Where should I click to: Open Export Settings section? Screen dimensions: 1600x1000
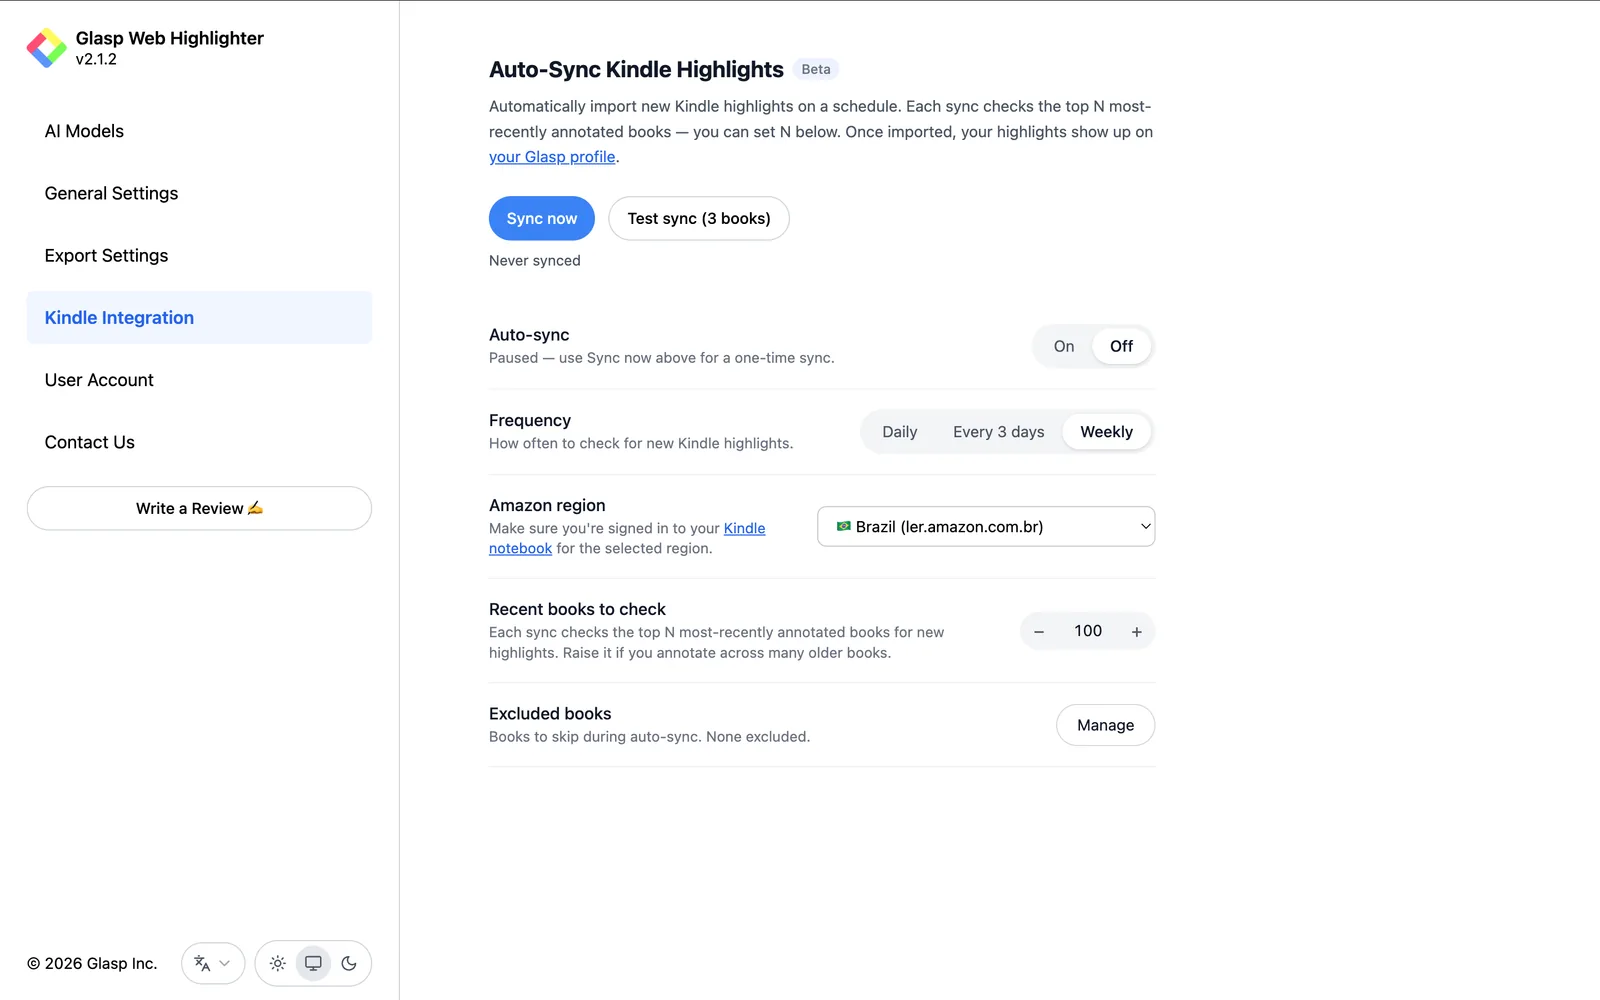tap(199, 255)
